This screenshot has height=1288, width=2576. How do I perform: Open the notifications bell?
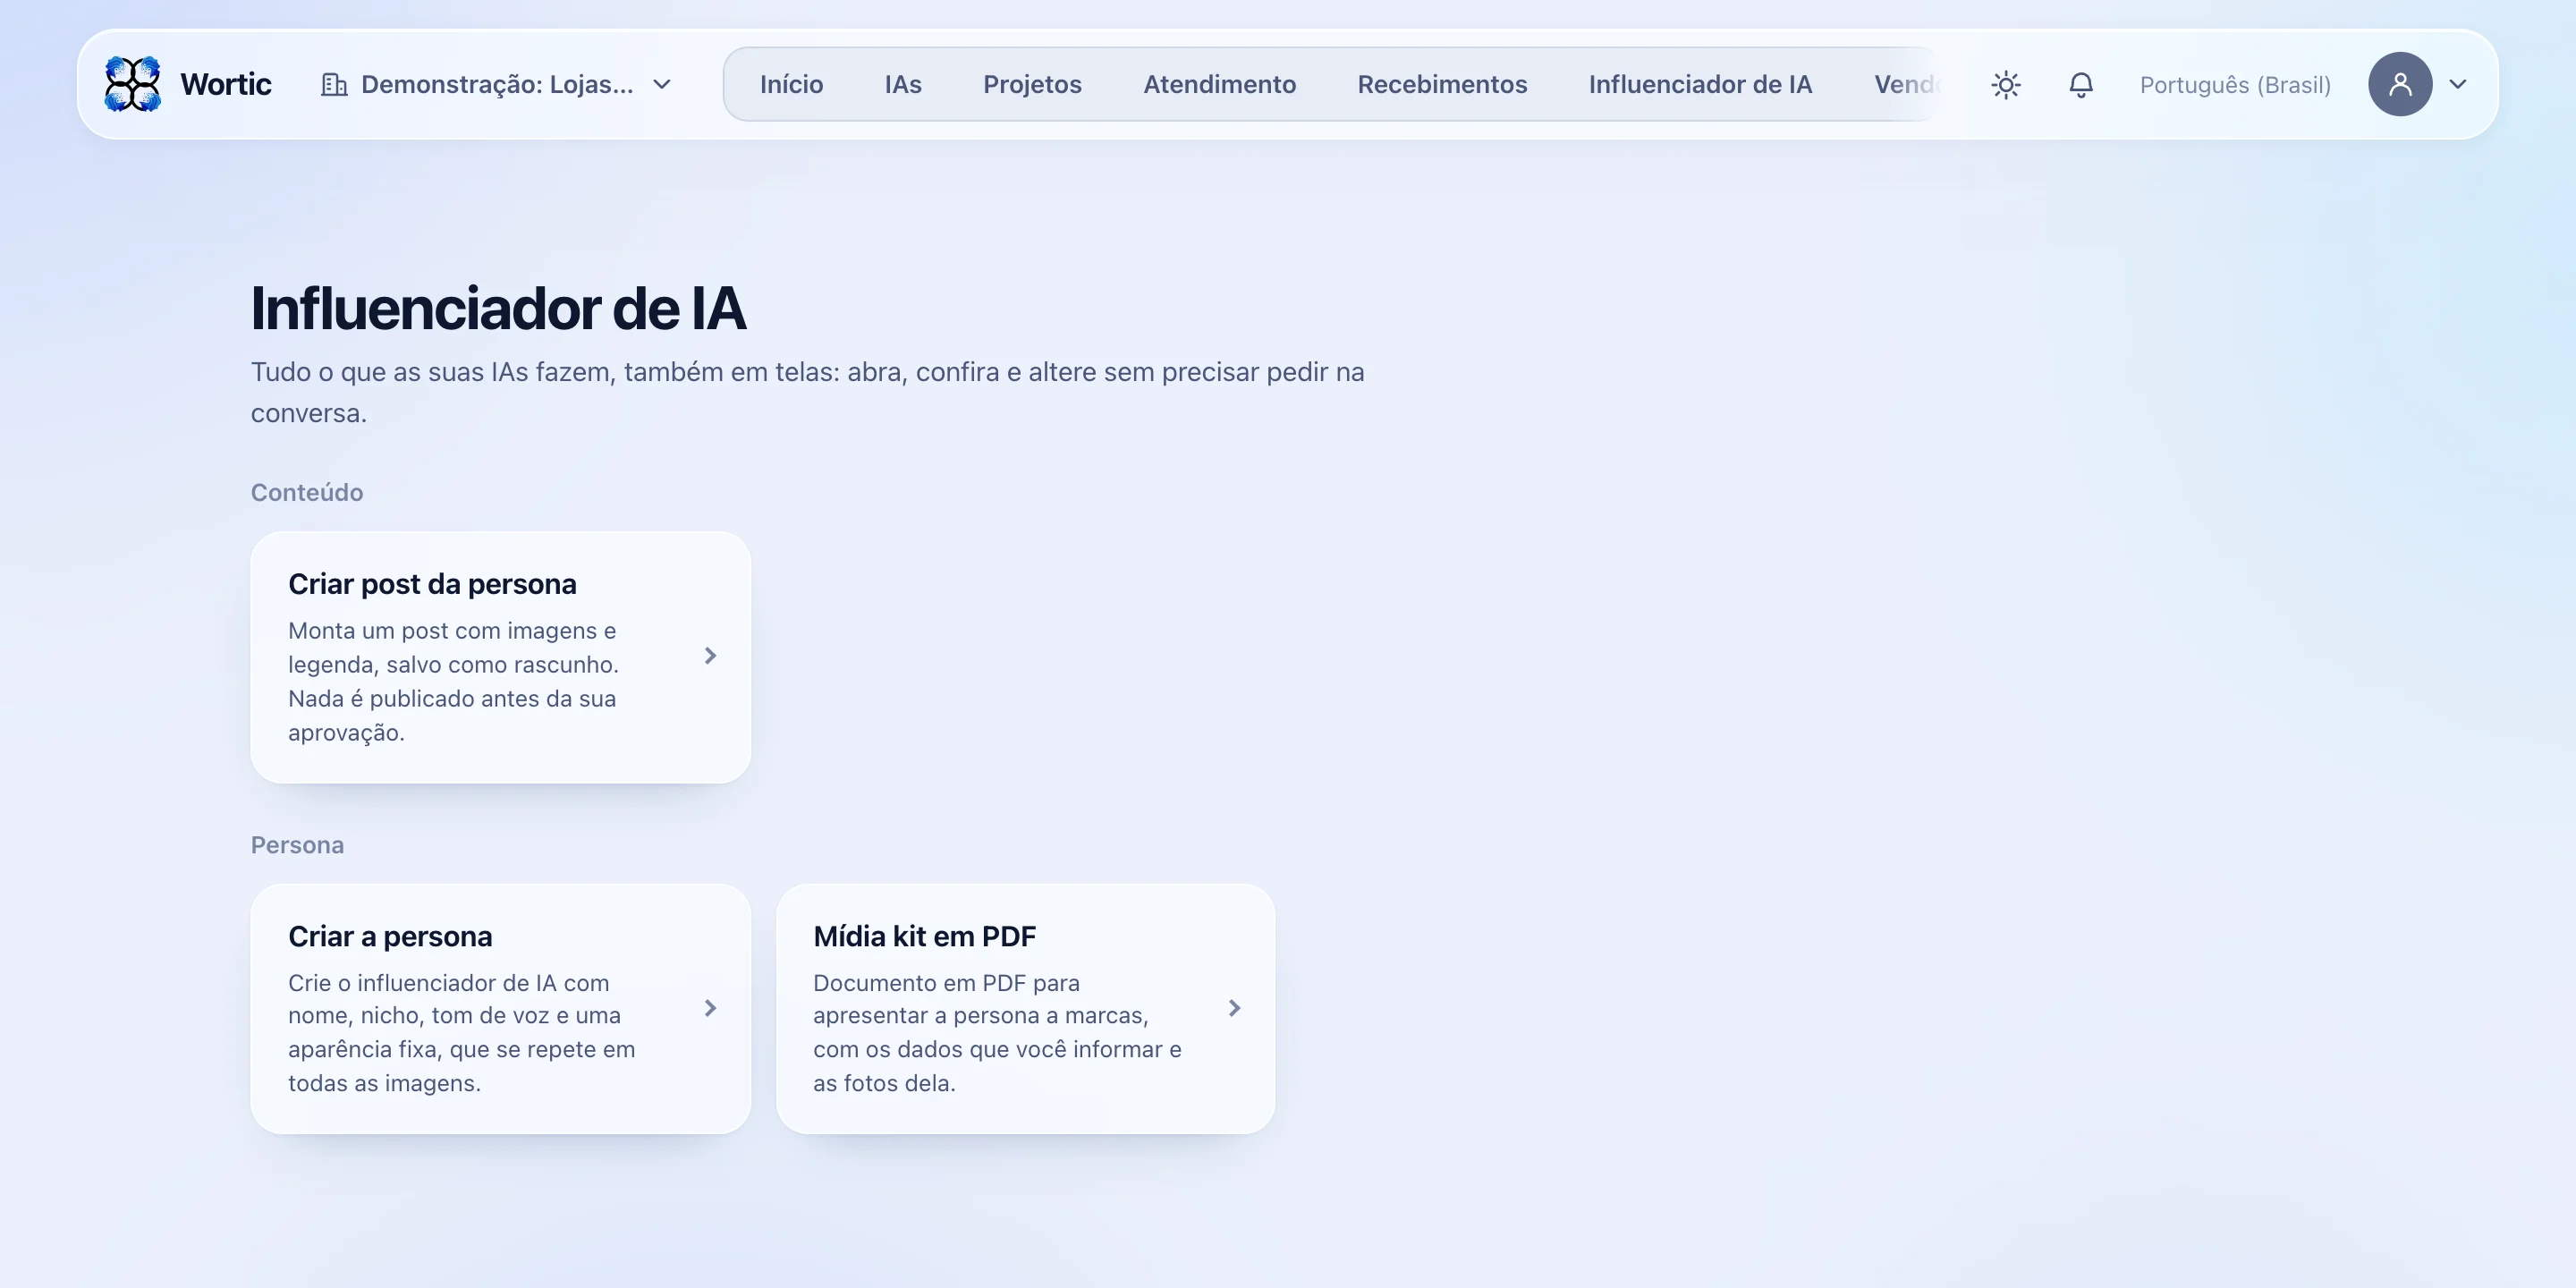click(x=2080, y=85)
